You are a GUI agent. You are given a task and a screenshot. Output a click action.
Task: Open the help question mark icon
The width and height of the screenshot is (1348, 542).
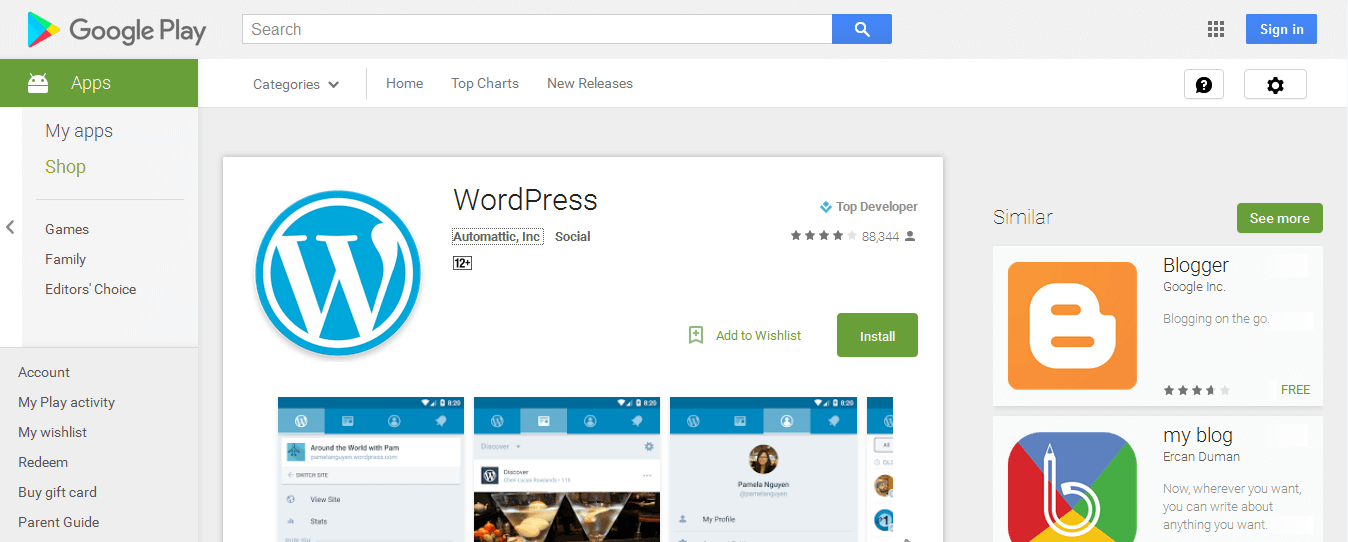[1204, 85]
